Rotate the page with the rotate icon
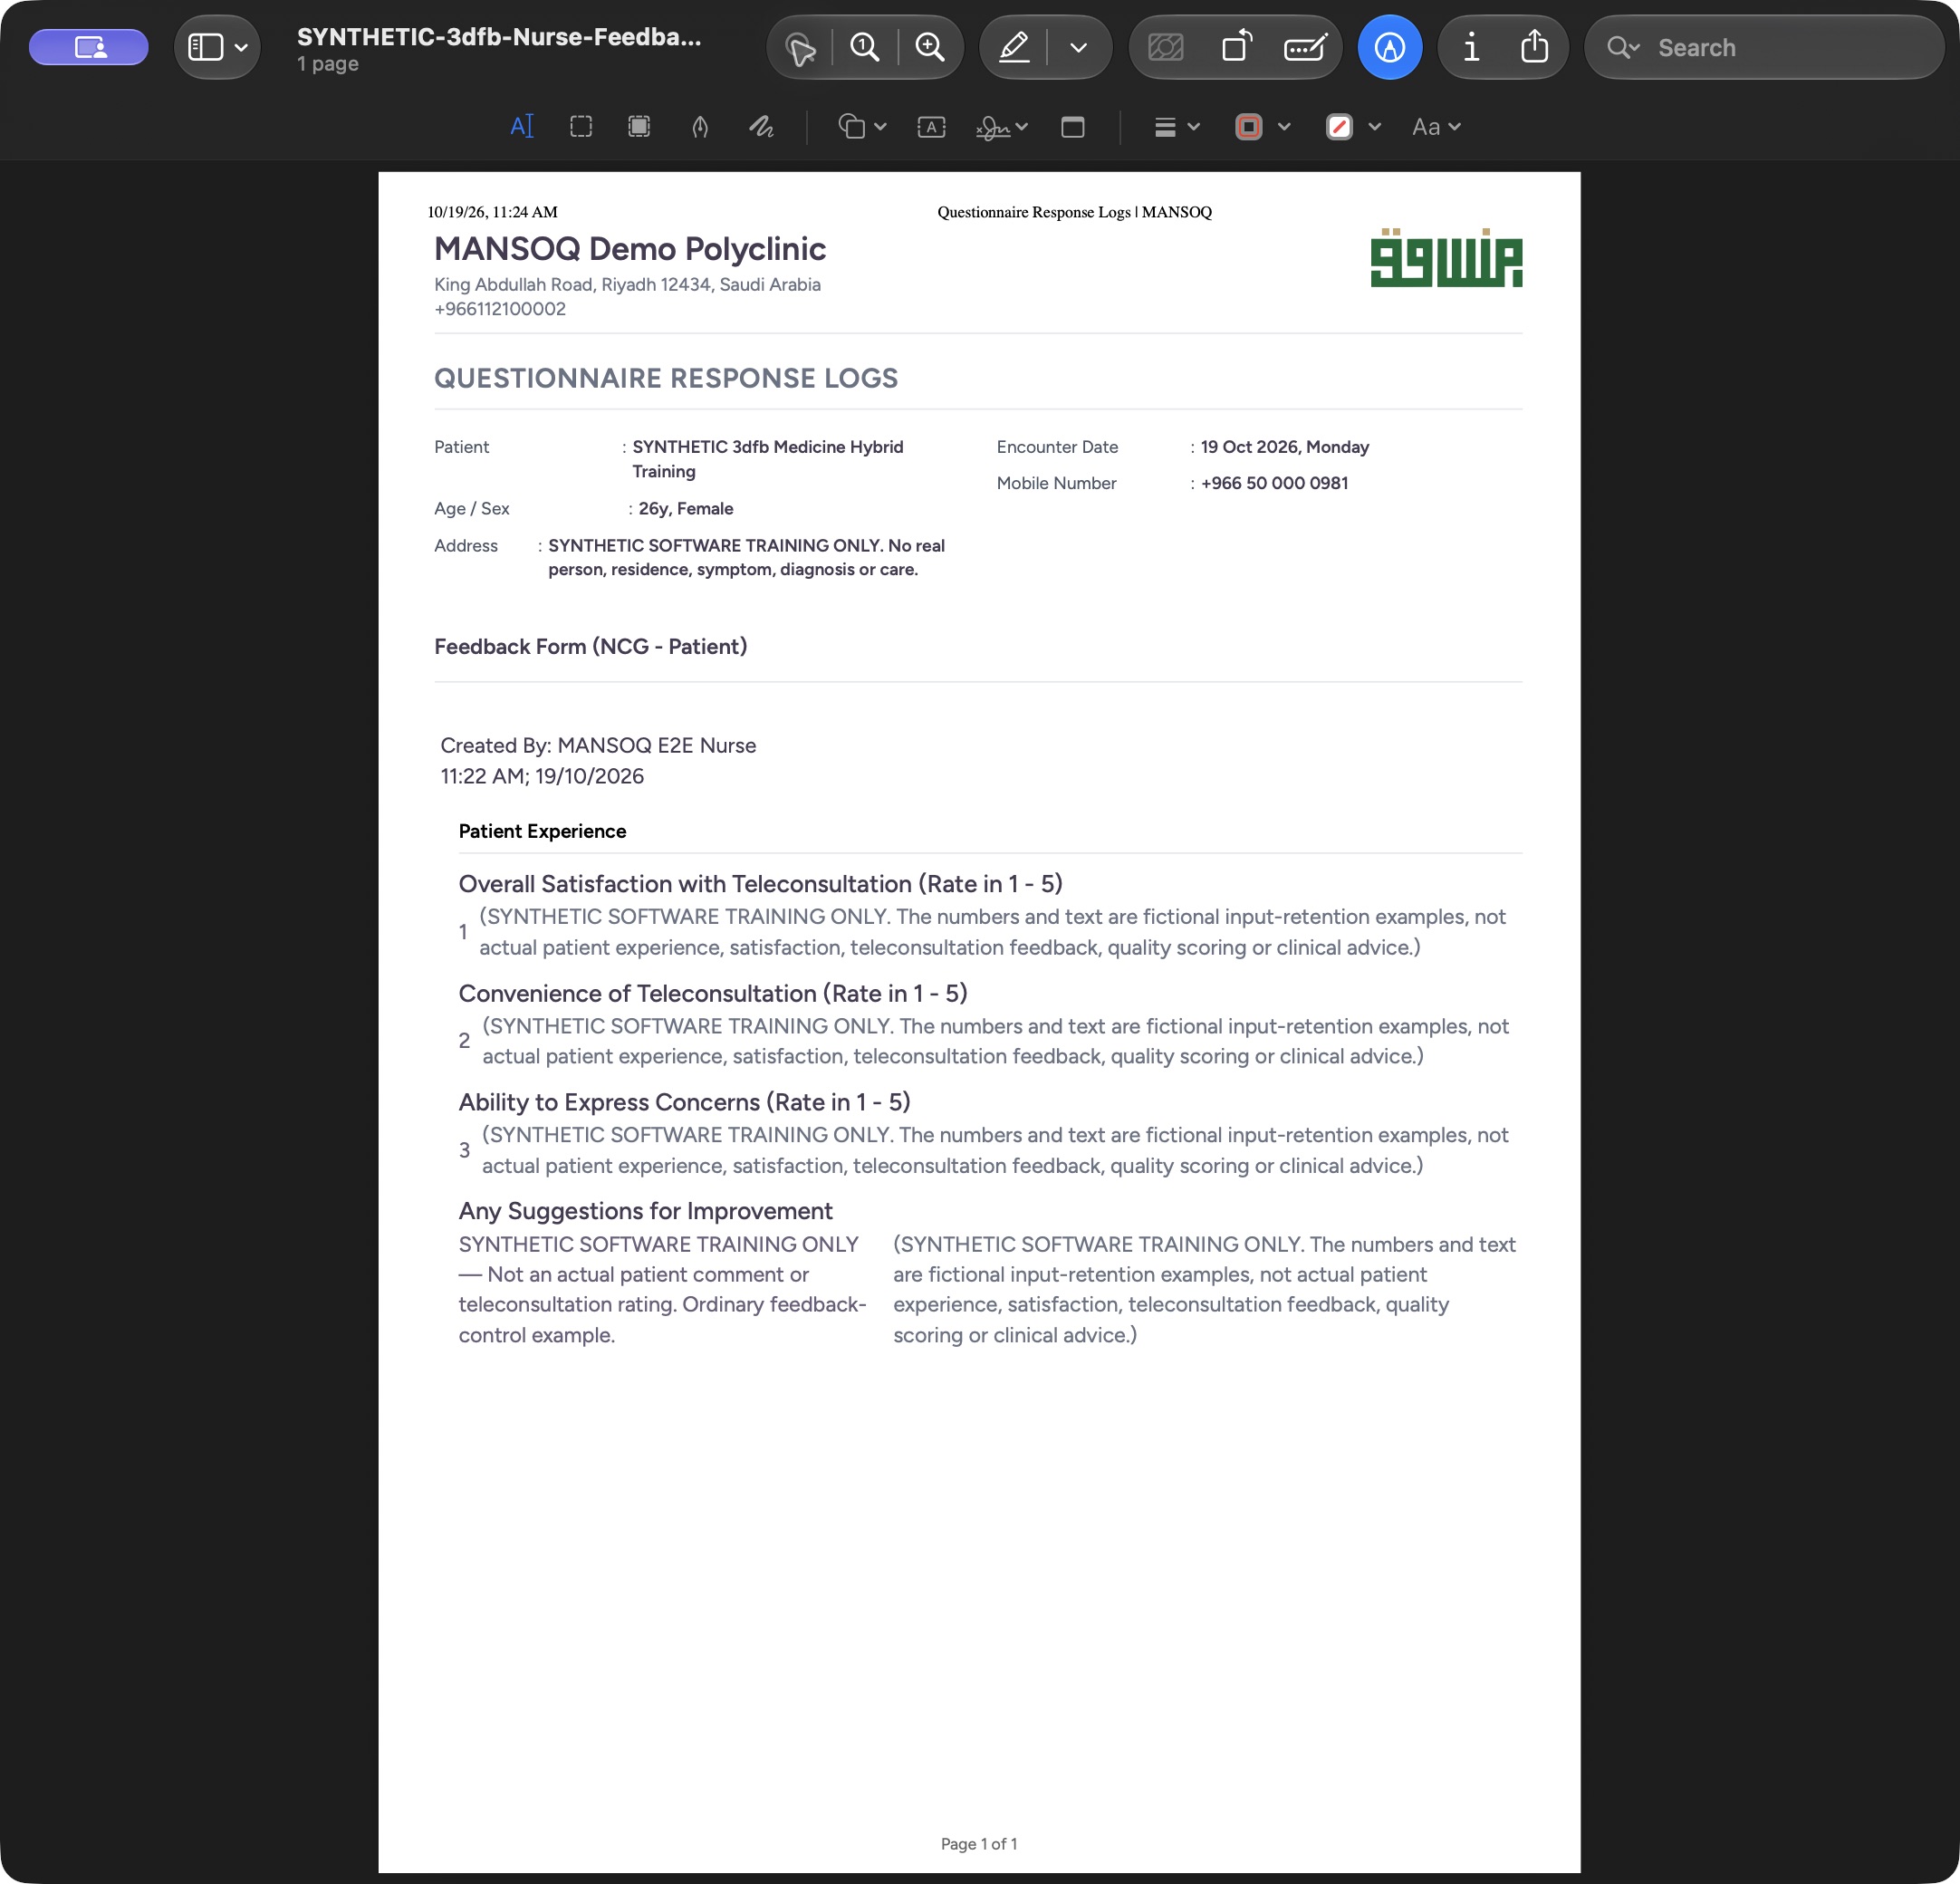The image size is (1960, 1884). coord(1237,47)
